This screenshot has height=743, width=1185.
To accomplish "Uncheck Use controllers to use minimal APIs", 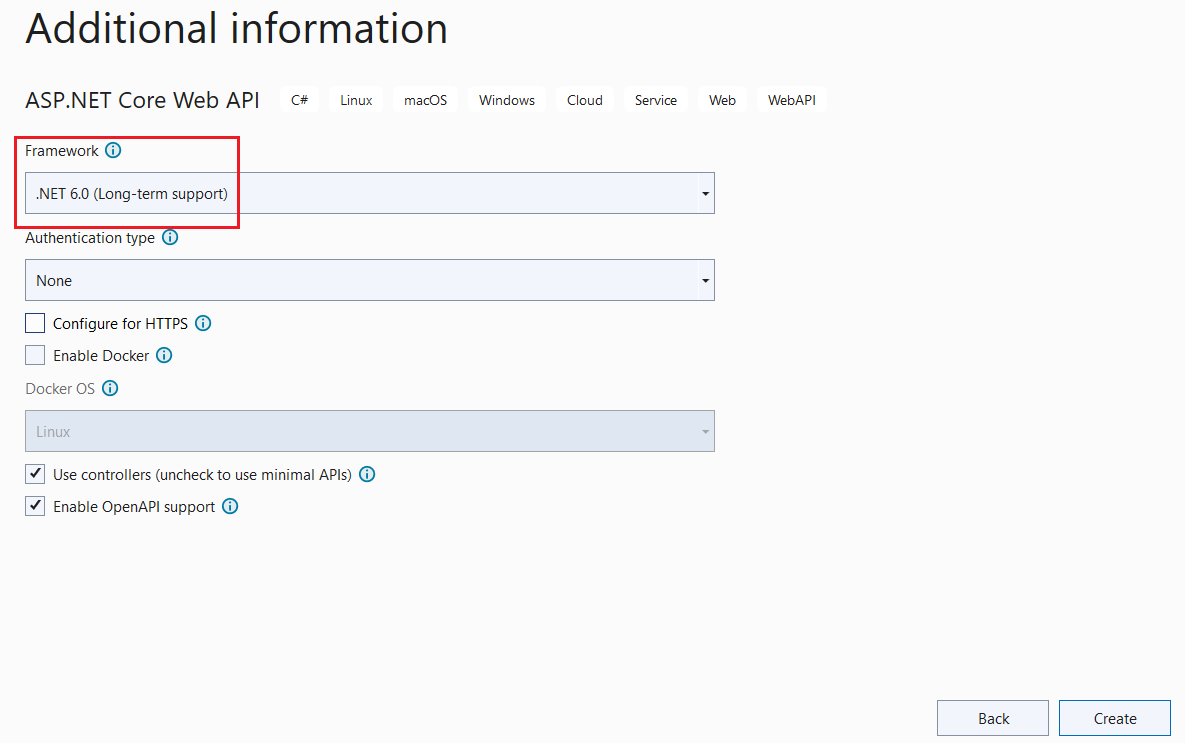I will pos(34,473).
